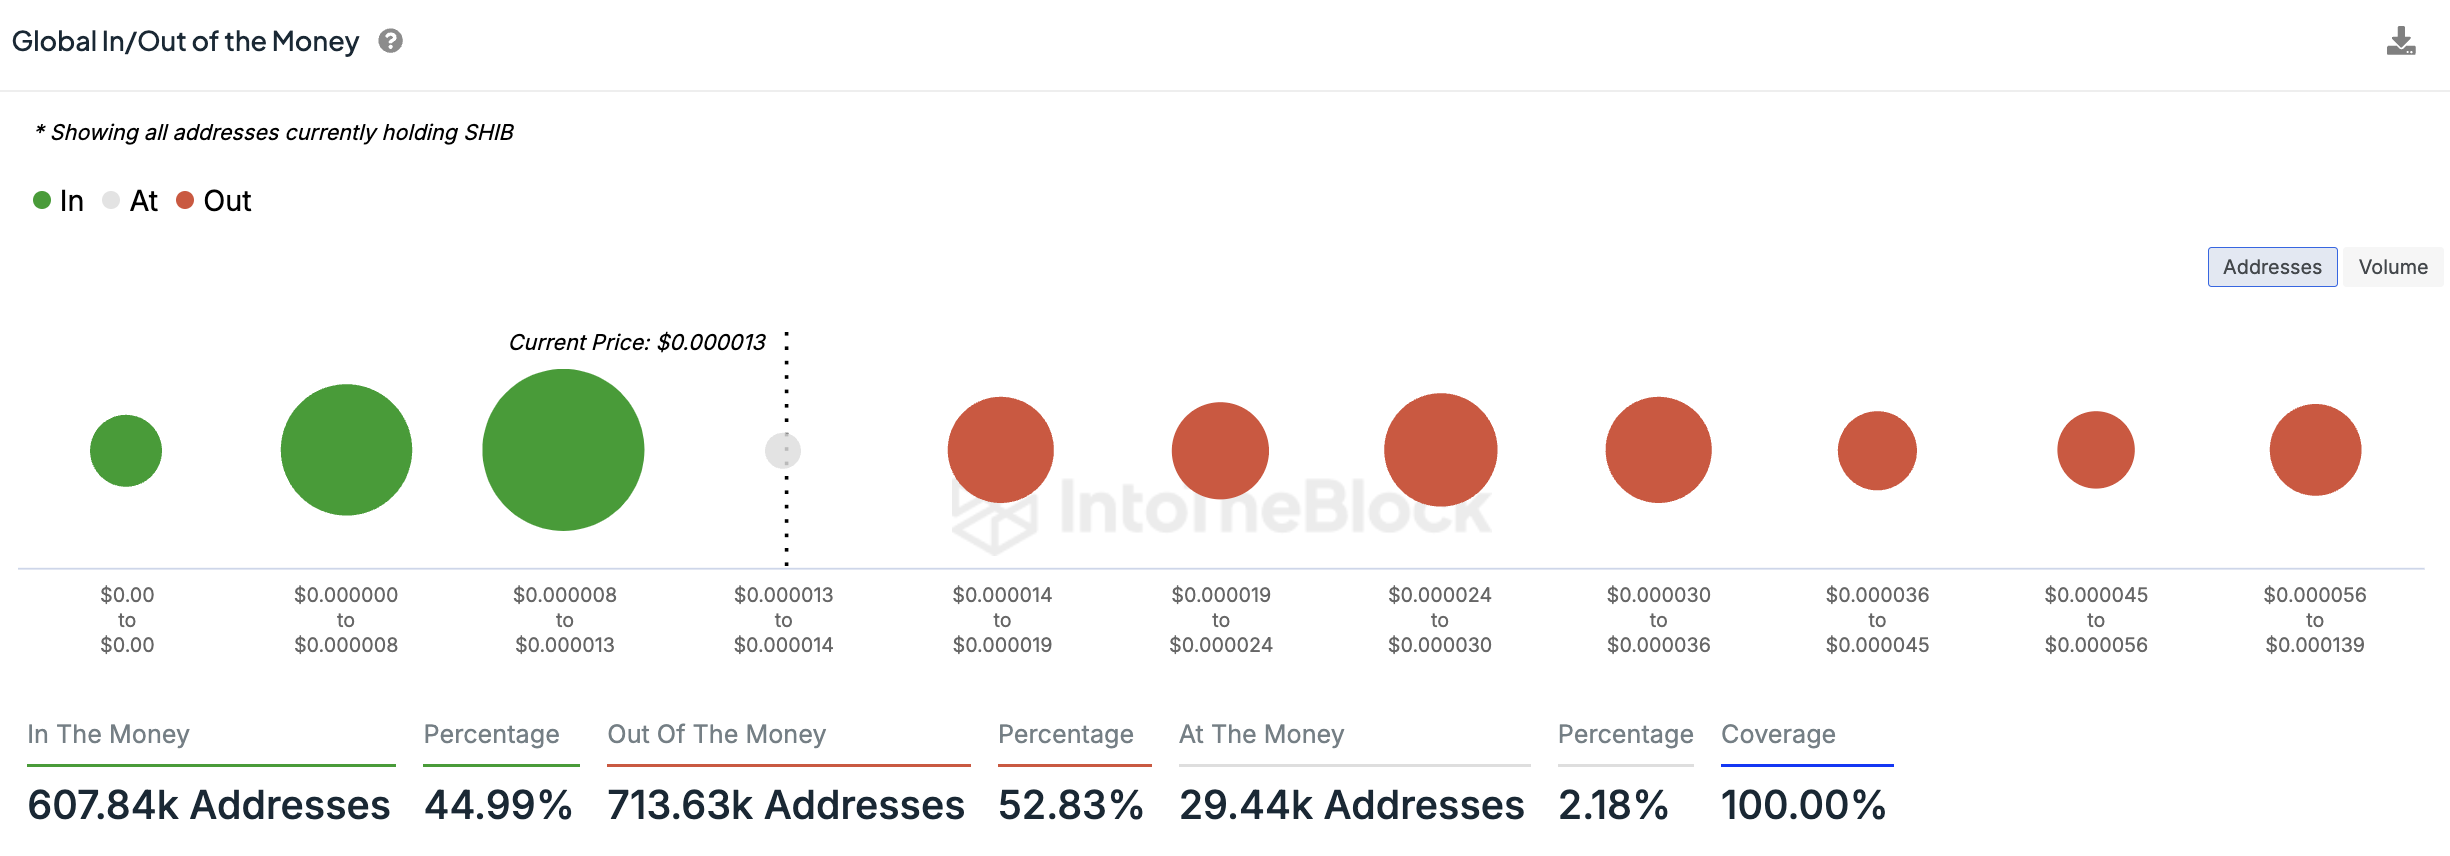2450x856 pixels.
Task: Click the help question mark icon
Action: [390, 41]
